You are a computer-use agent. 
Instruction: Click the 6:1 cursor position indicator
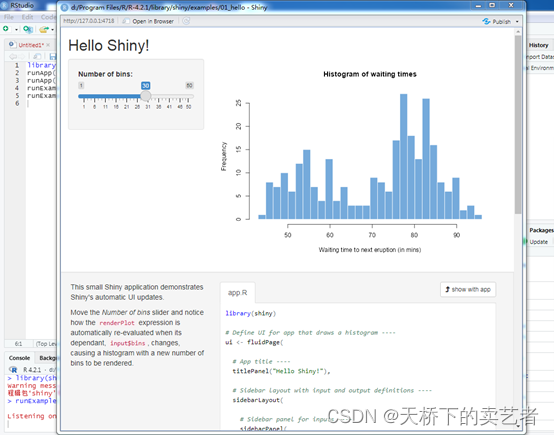tap(18, 344)
